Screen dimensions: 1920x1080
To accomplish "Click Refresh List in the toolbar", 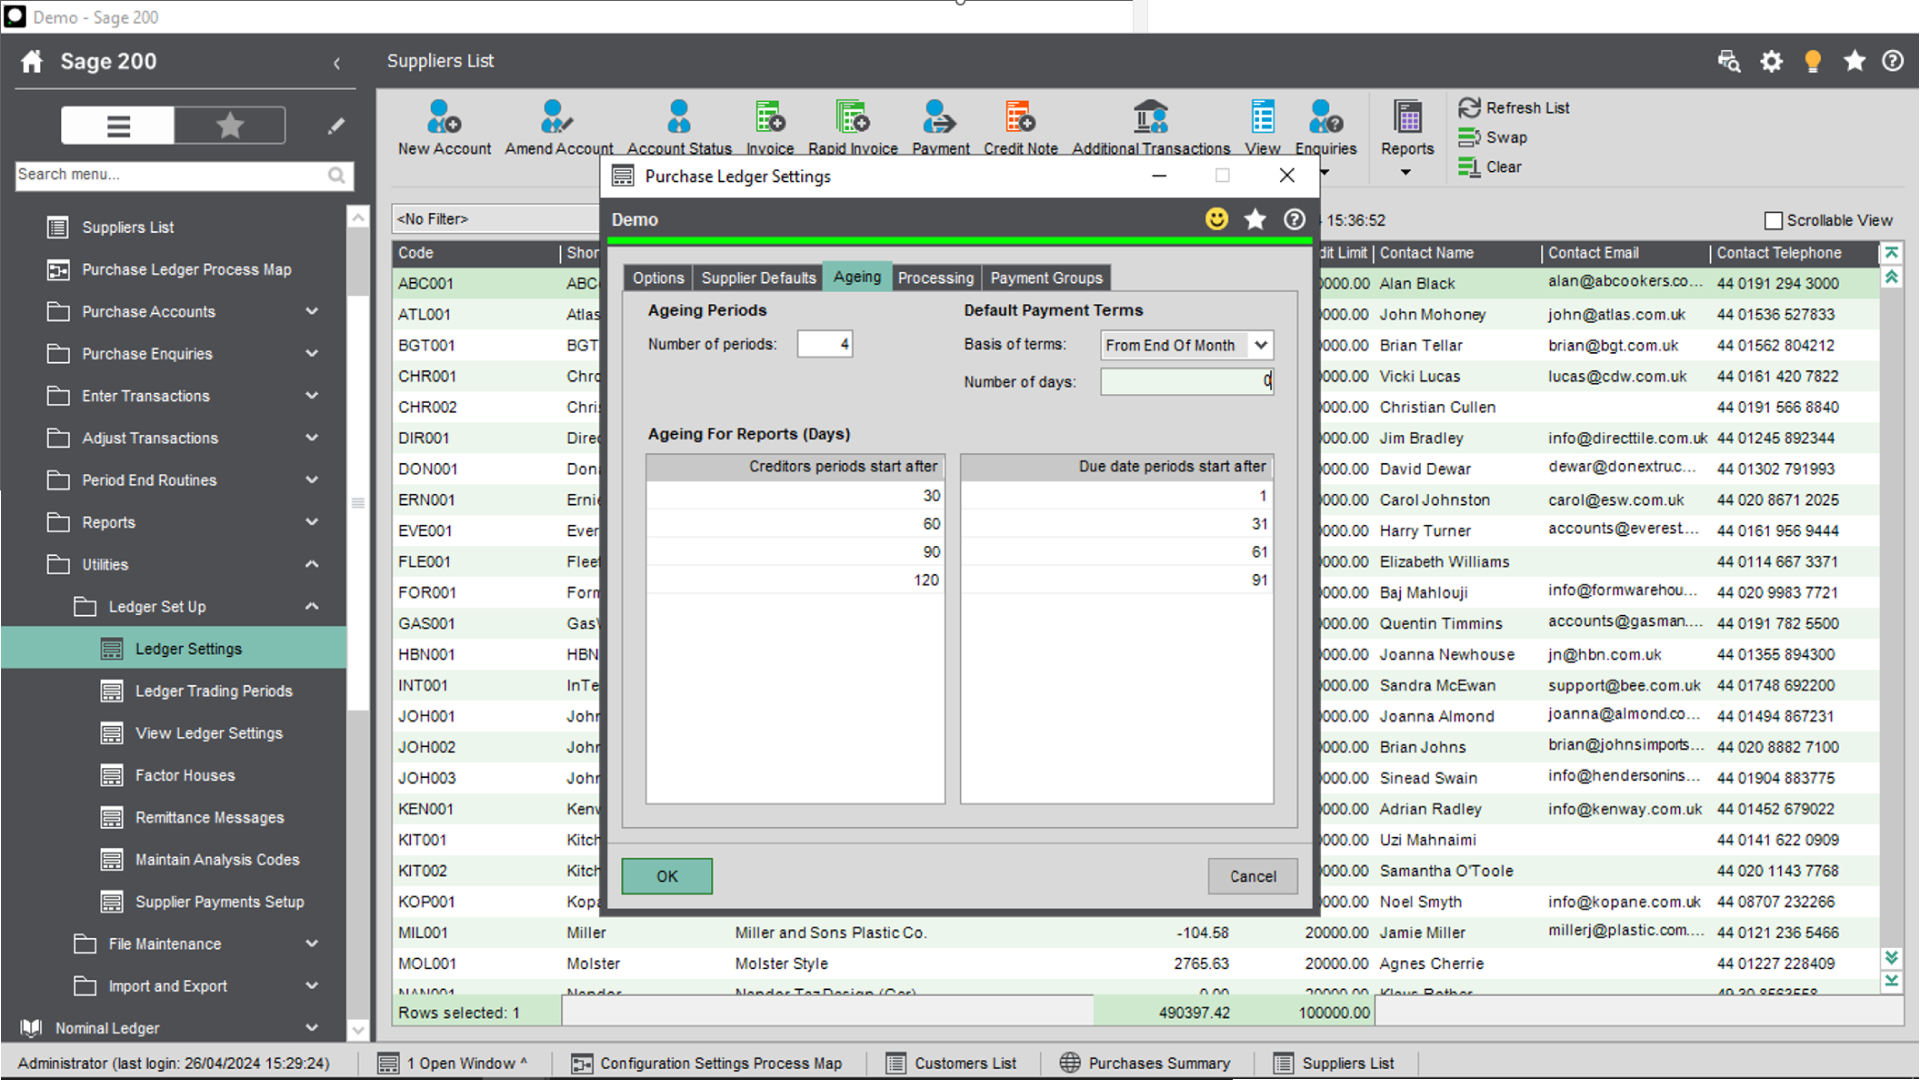I will (1514, 108).
